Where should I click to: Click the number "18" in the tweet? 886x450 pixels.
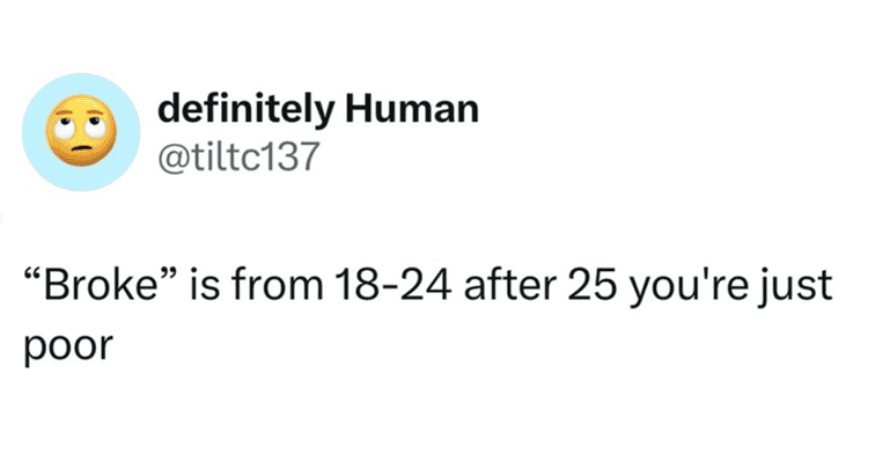pyautogui.click(x=356, y=289)
